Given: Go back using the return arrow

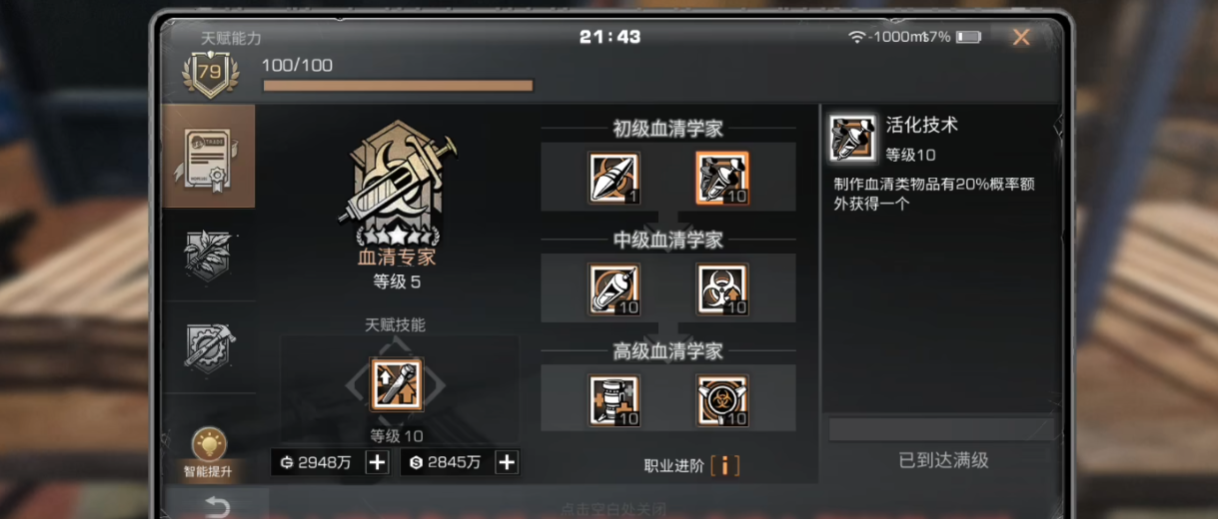Looking at the screenshot, I should 216,507.
